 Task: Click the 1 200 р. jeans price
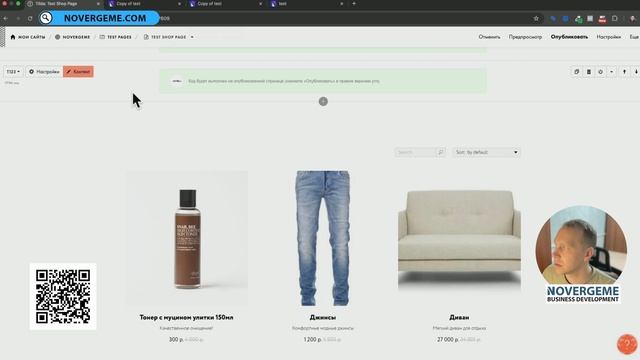313,340
